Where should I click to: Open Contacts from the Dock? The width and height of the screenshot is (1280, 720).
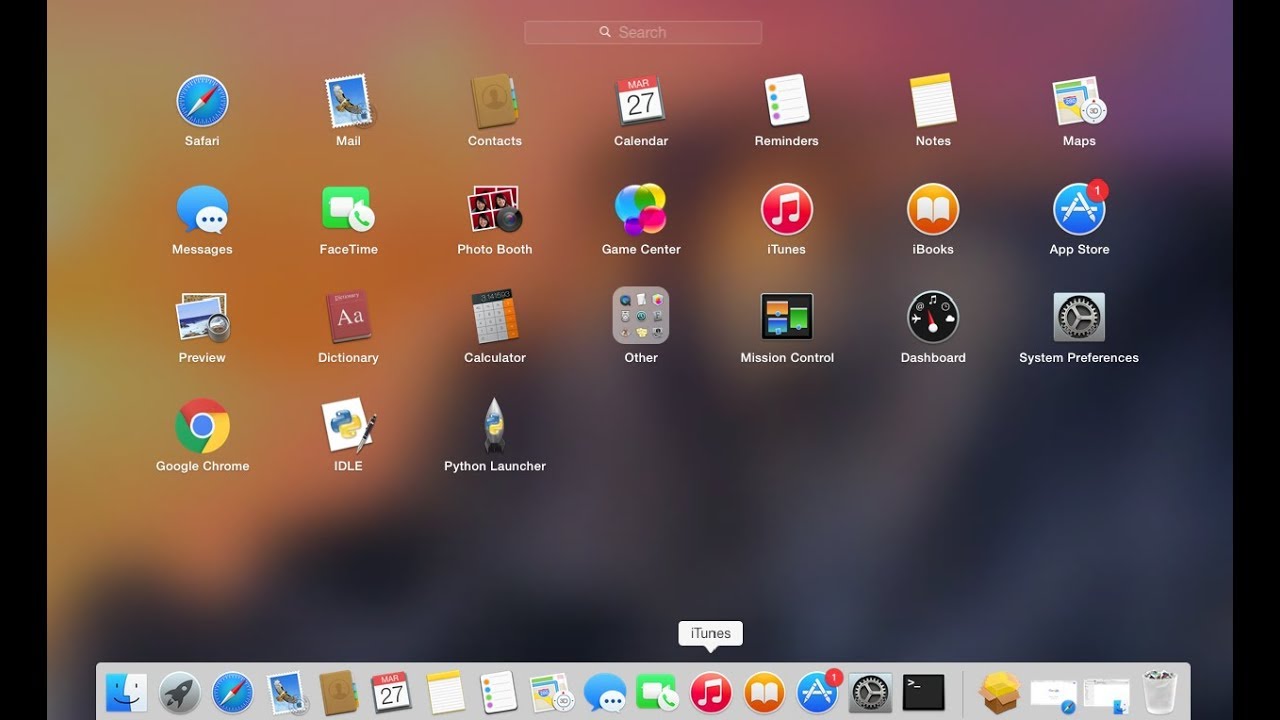pos(339,692)
